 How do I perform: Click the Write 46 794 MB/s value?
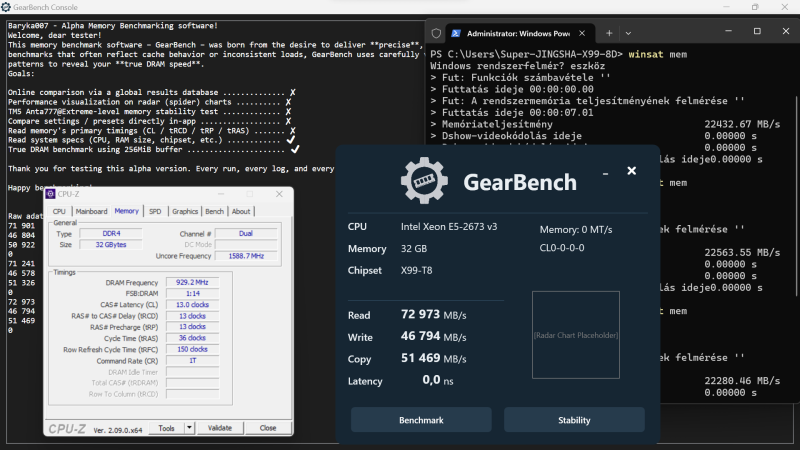pos(434,336)
